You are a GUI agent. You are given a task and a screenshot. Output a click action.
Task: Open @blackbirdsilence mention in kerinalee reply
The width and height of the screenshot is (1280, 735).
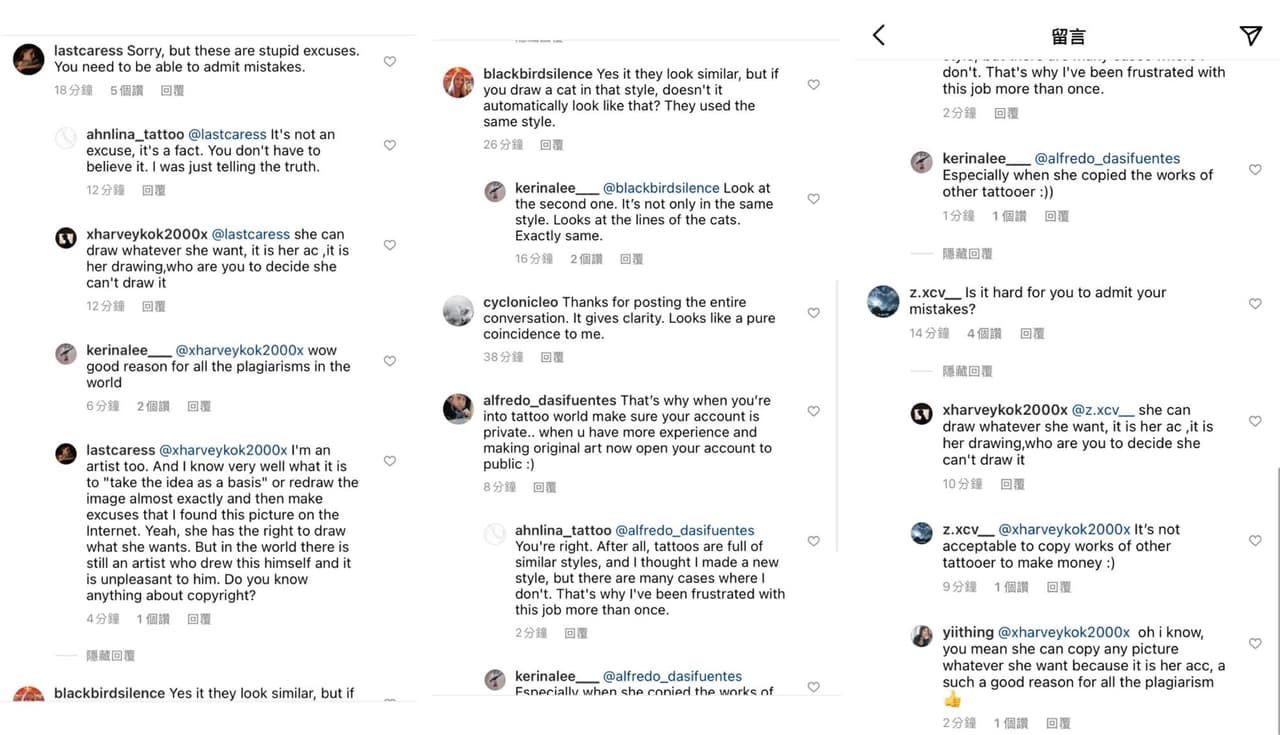661,188
